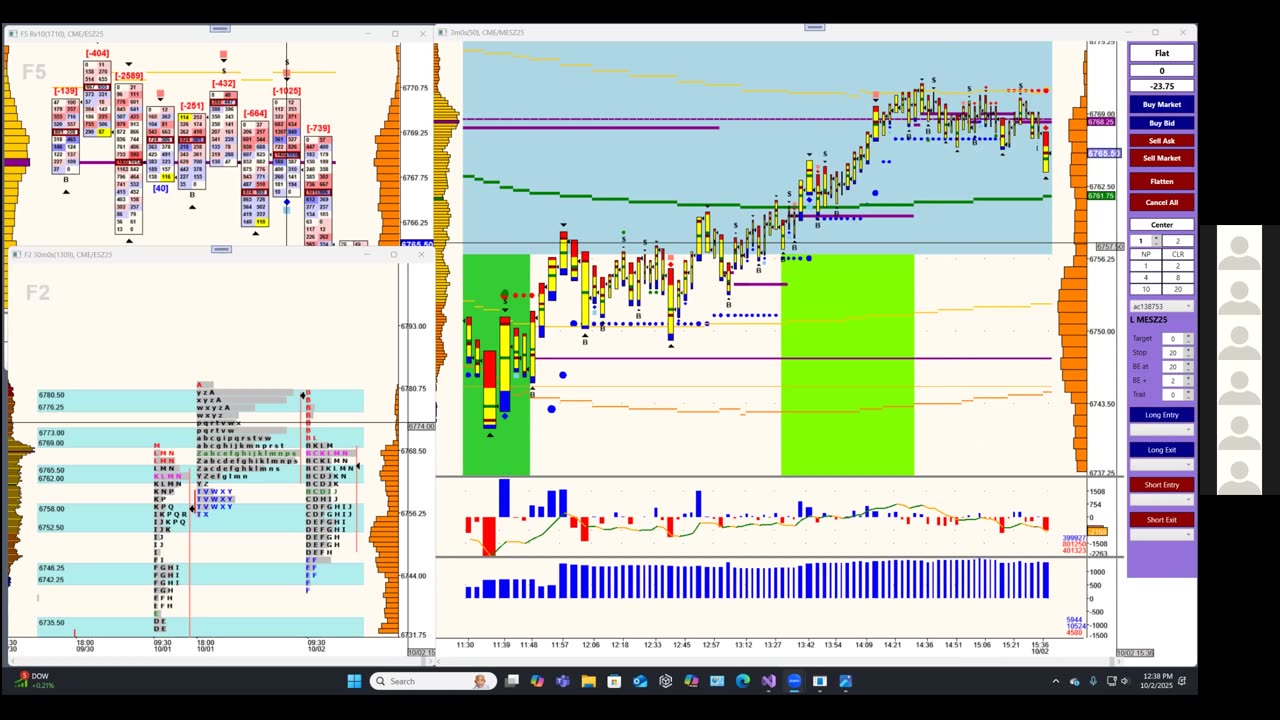1280x720 pixels.
Task: Open Microsoft Teams from the taskbar
Action: pos(562,681)
